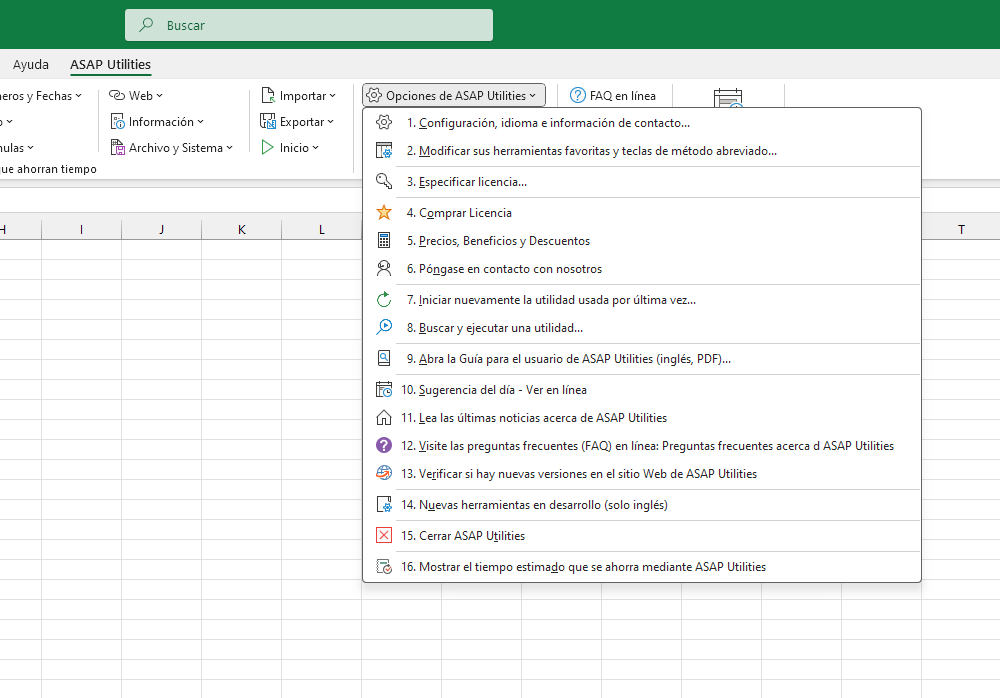Choose Lea las últimas noticias entry

[642, 418]
